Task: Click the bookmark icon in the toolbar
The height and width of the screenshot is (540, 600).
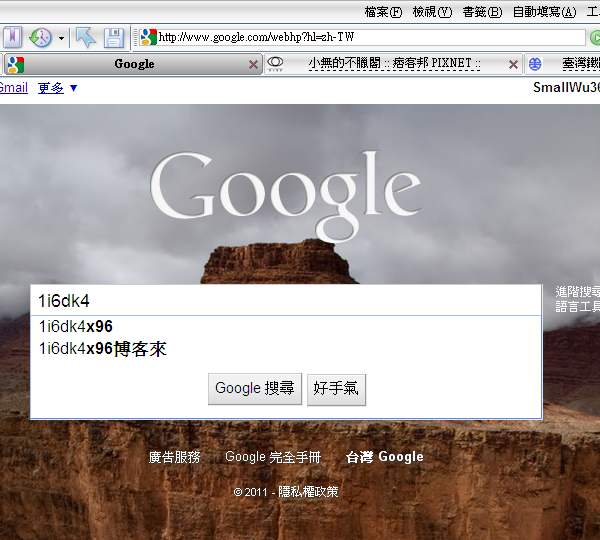Action: pyautogui.click(x=13, y=37)
